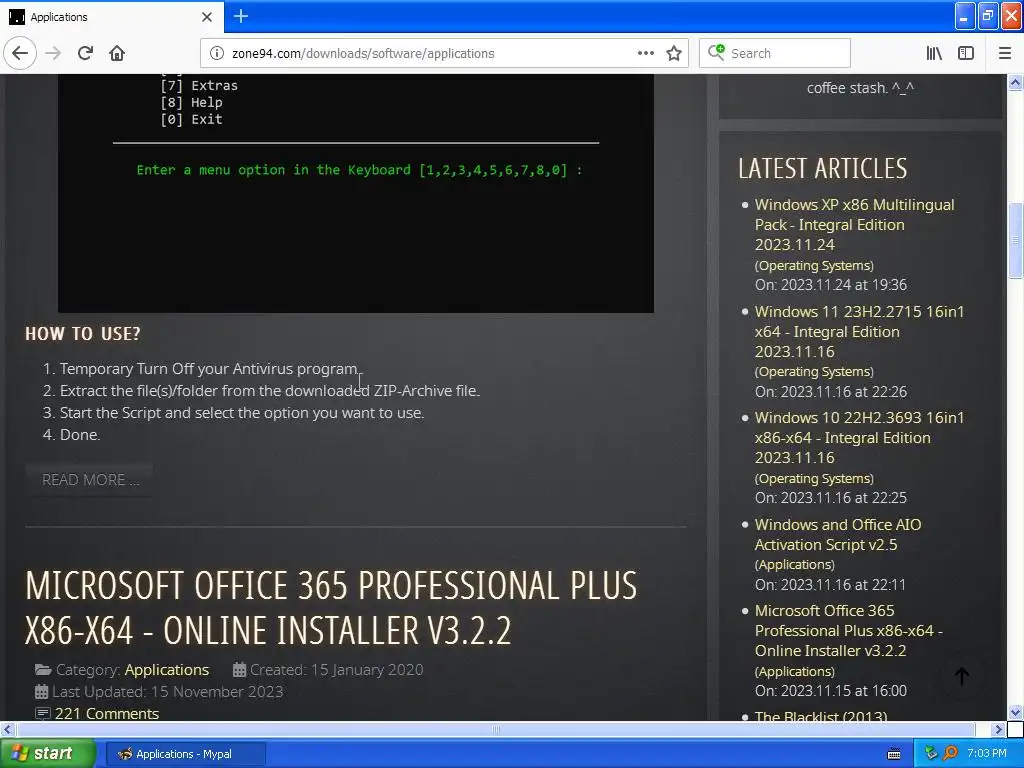1024x768 pixels.
Task: Show site information for zone94.com
Action: (x=216, y=53)
